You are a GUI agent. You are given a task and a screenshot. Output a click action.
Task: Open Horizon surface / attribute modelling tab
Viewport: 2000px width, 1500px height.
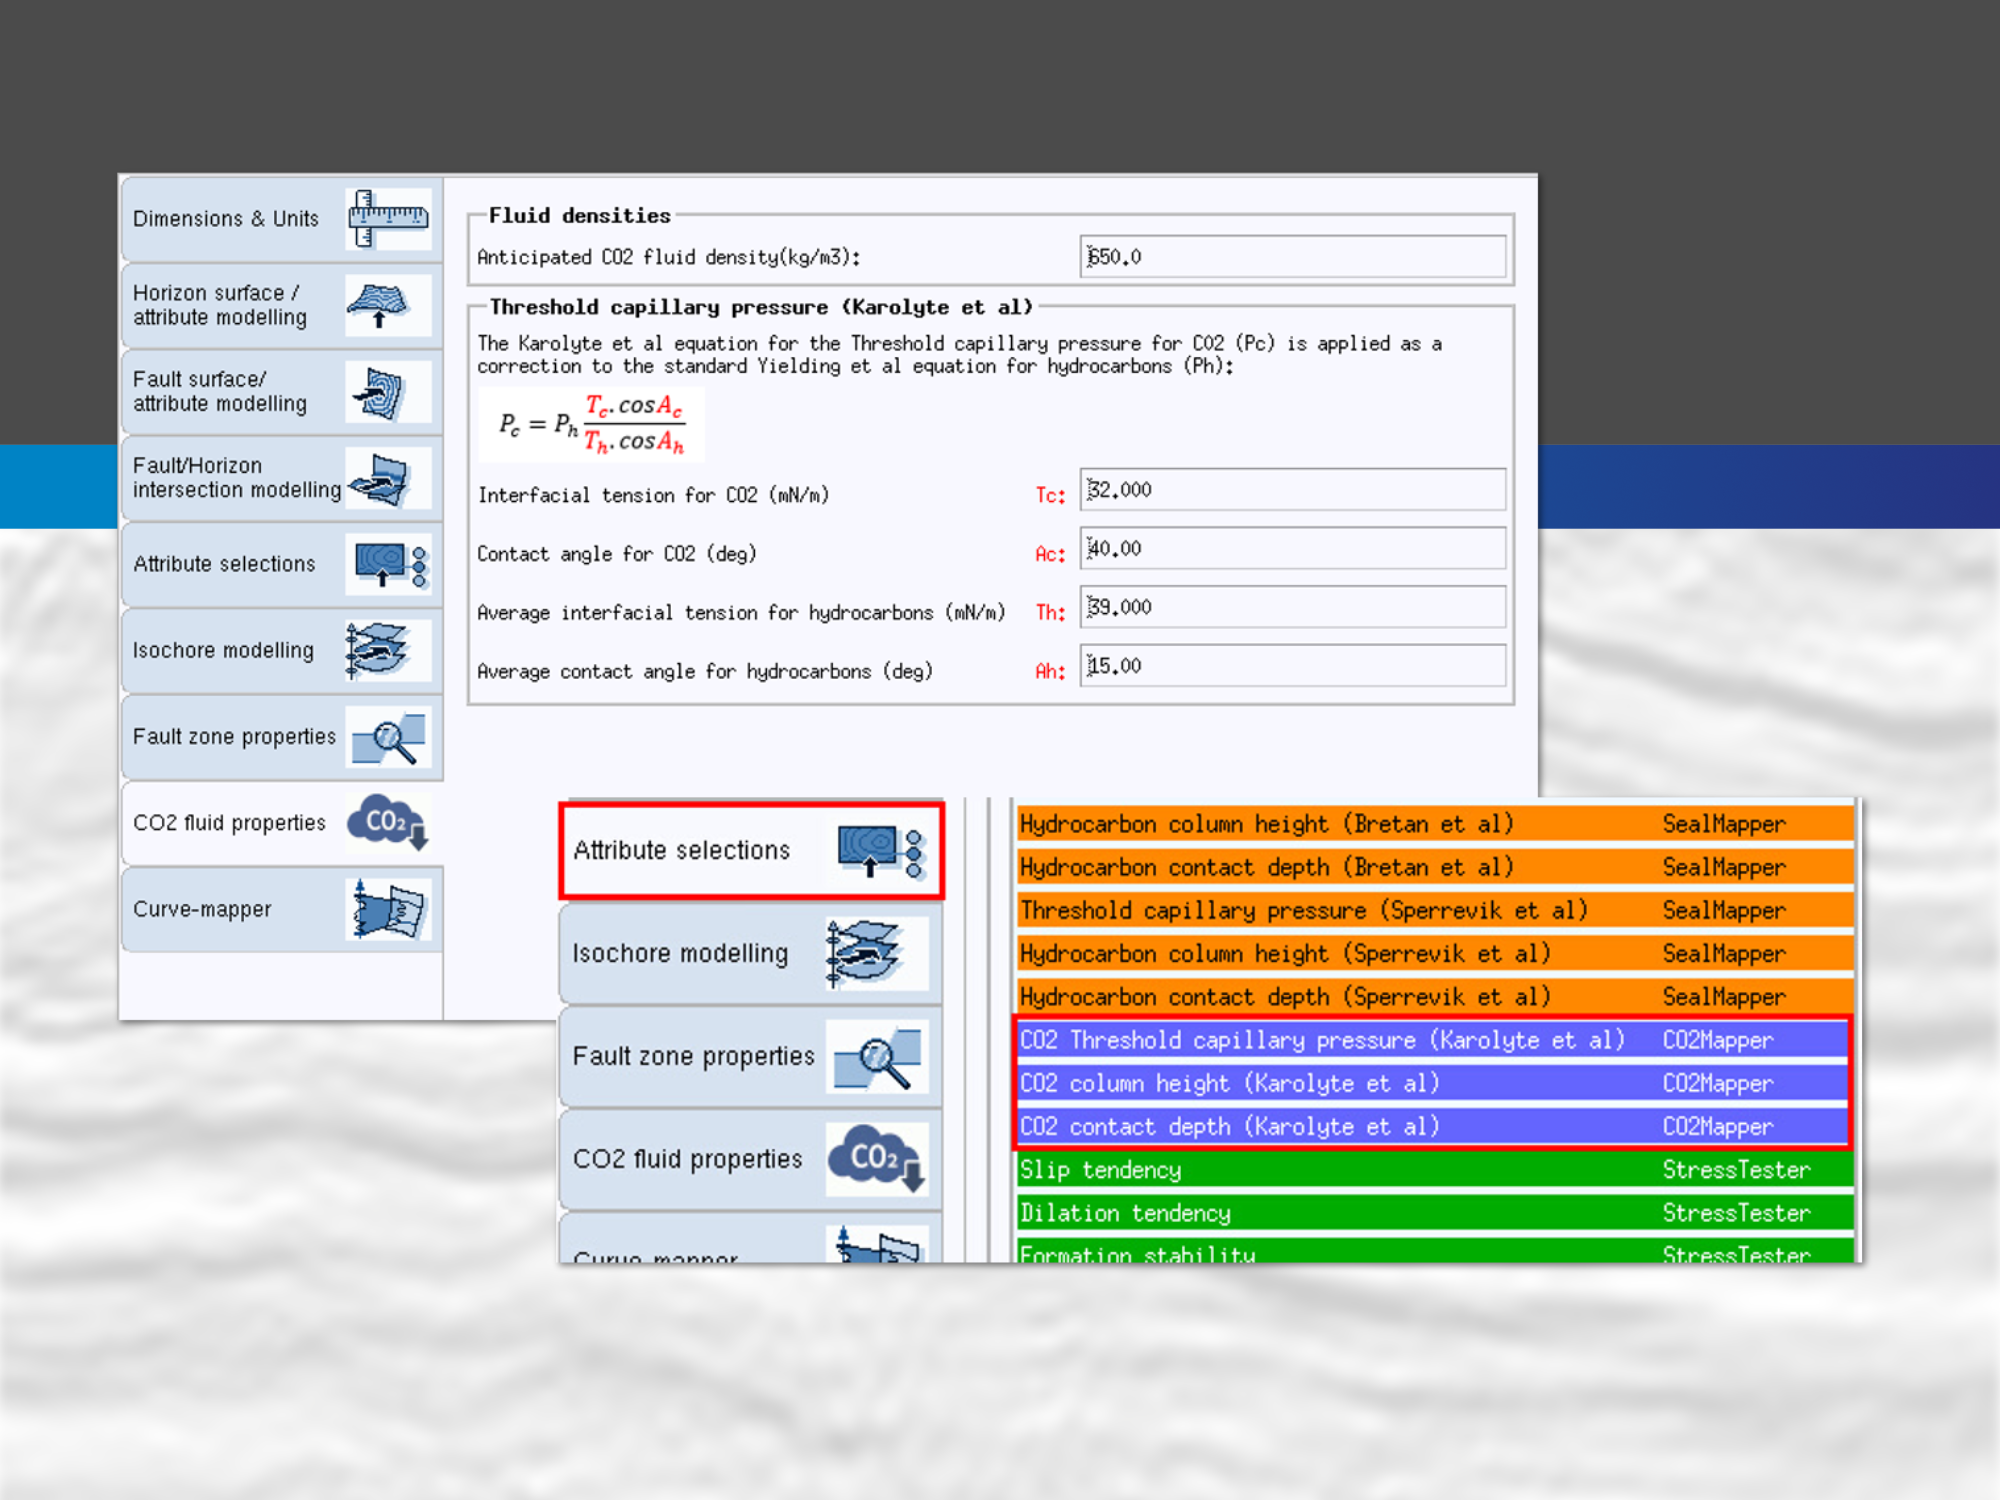(x=282, y=305)
